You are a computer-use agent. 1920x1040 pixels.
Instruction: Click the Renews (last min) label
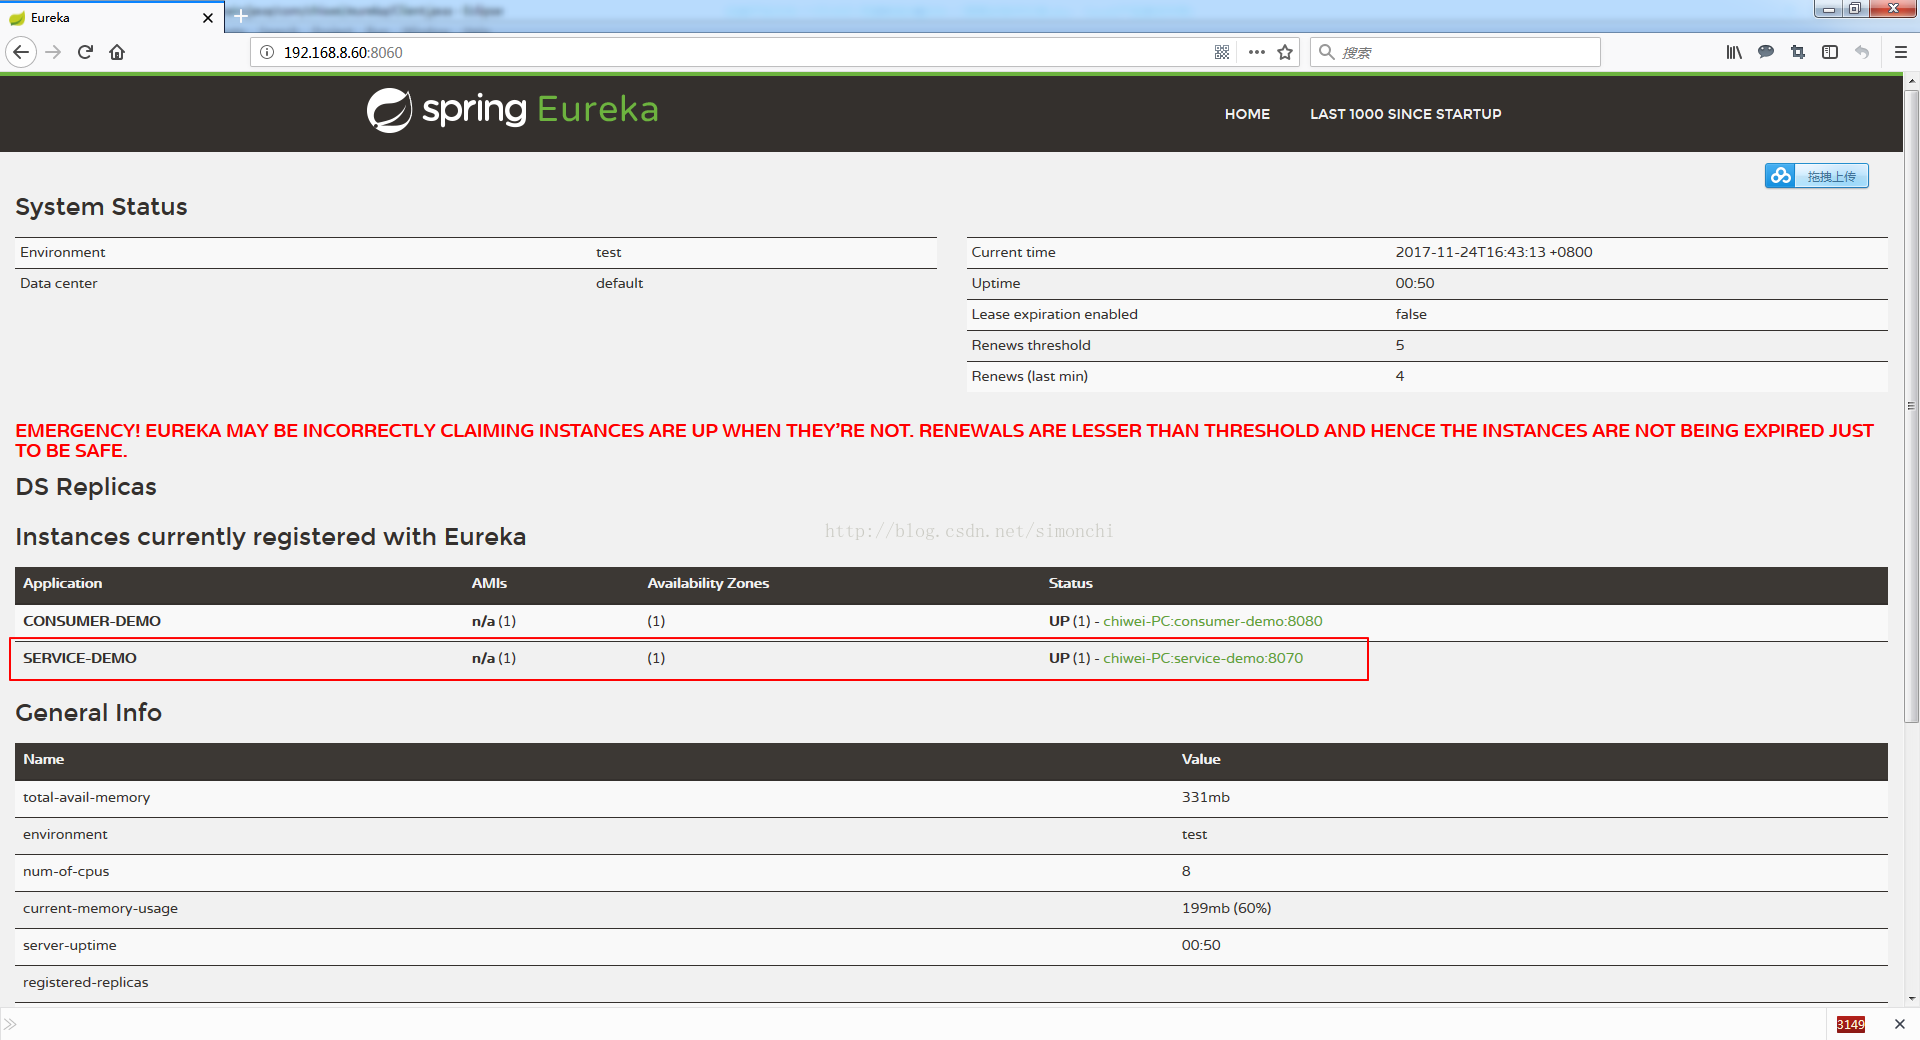1030,376
